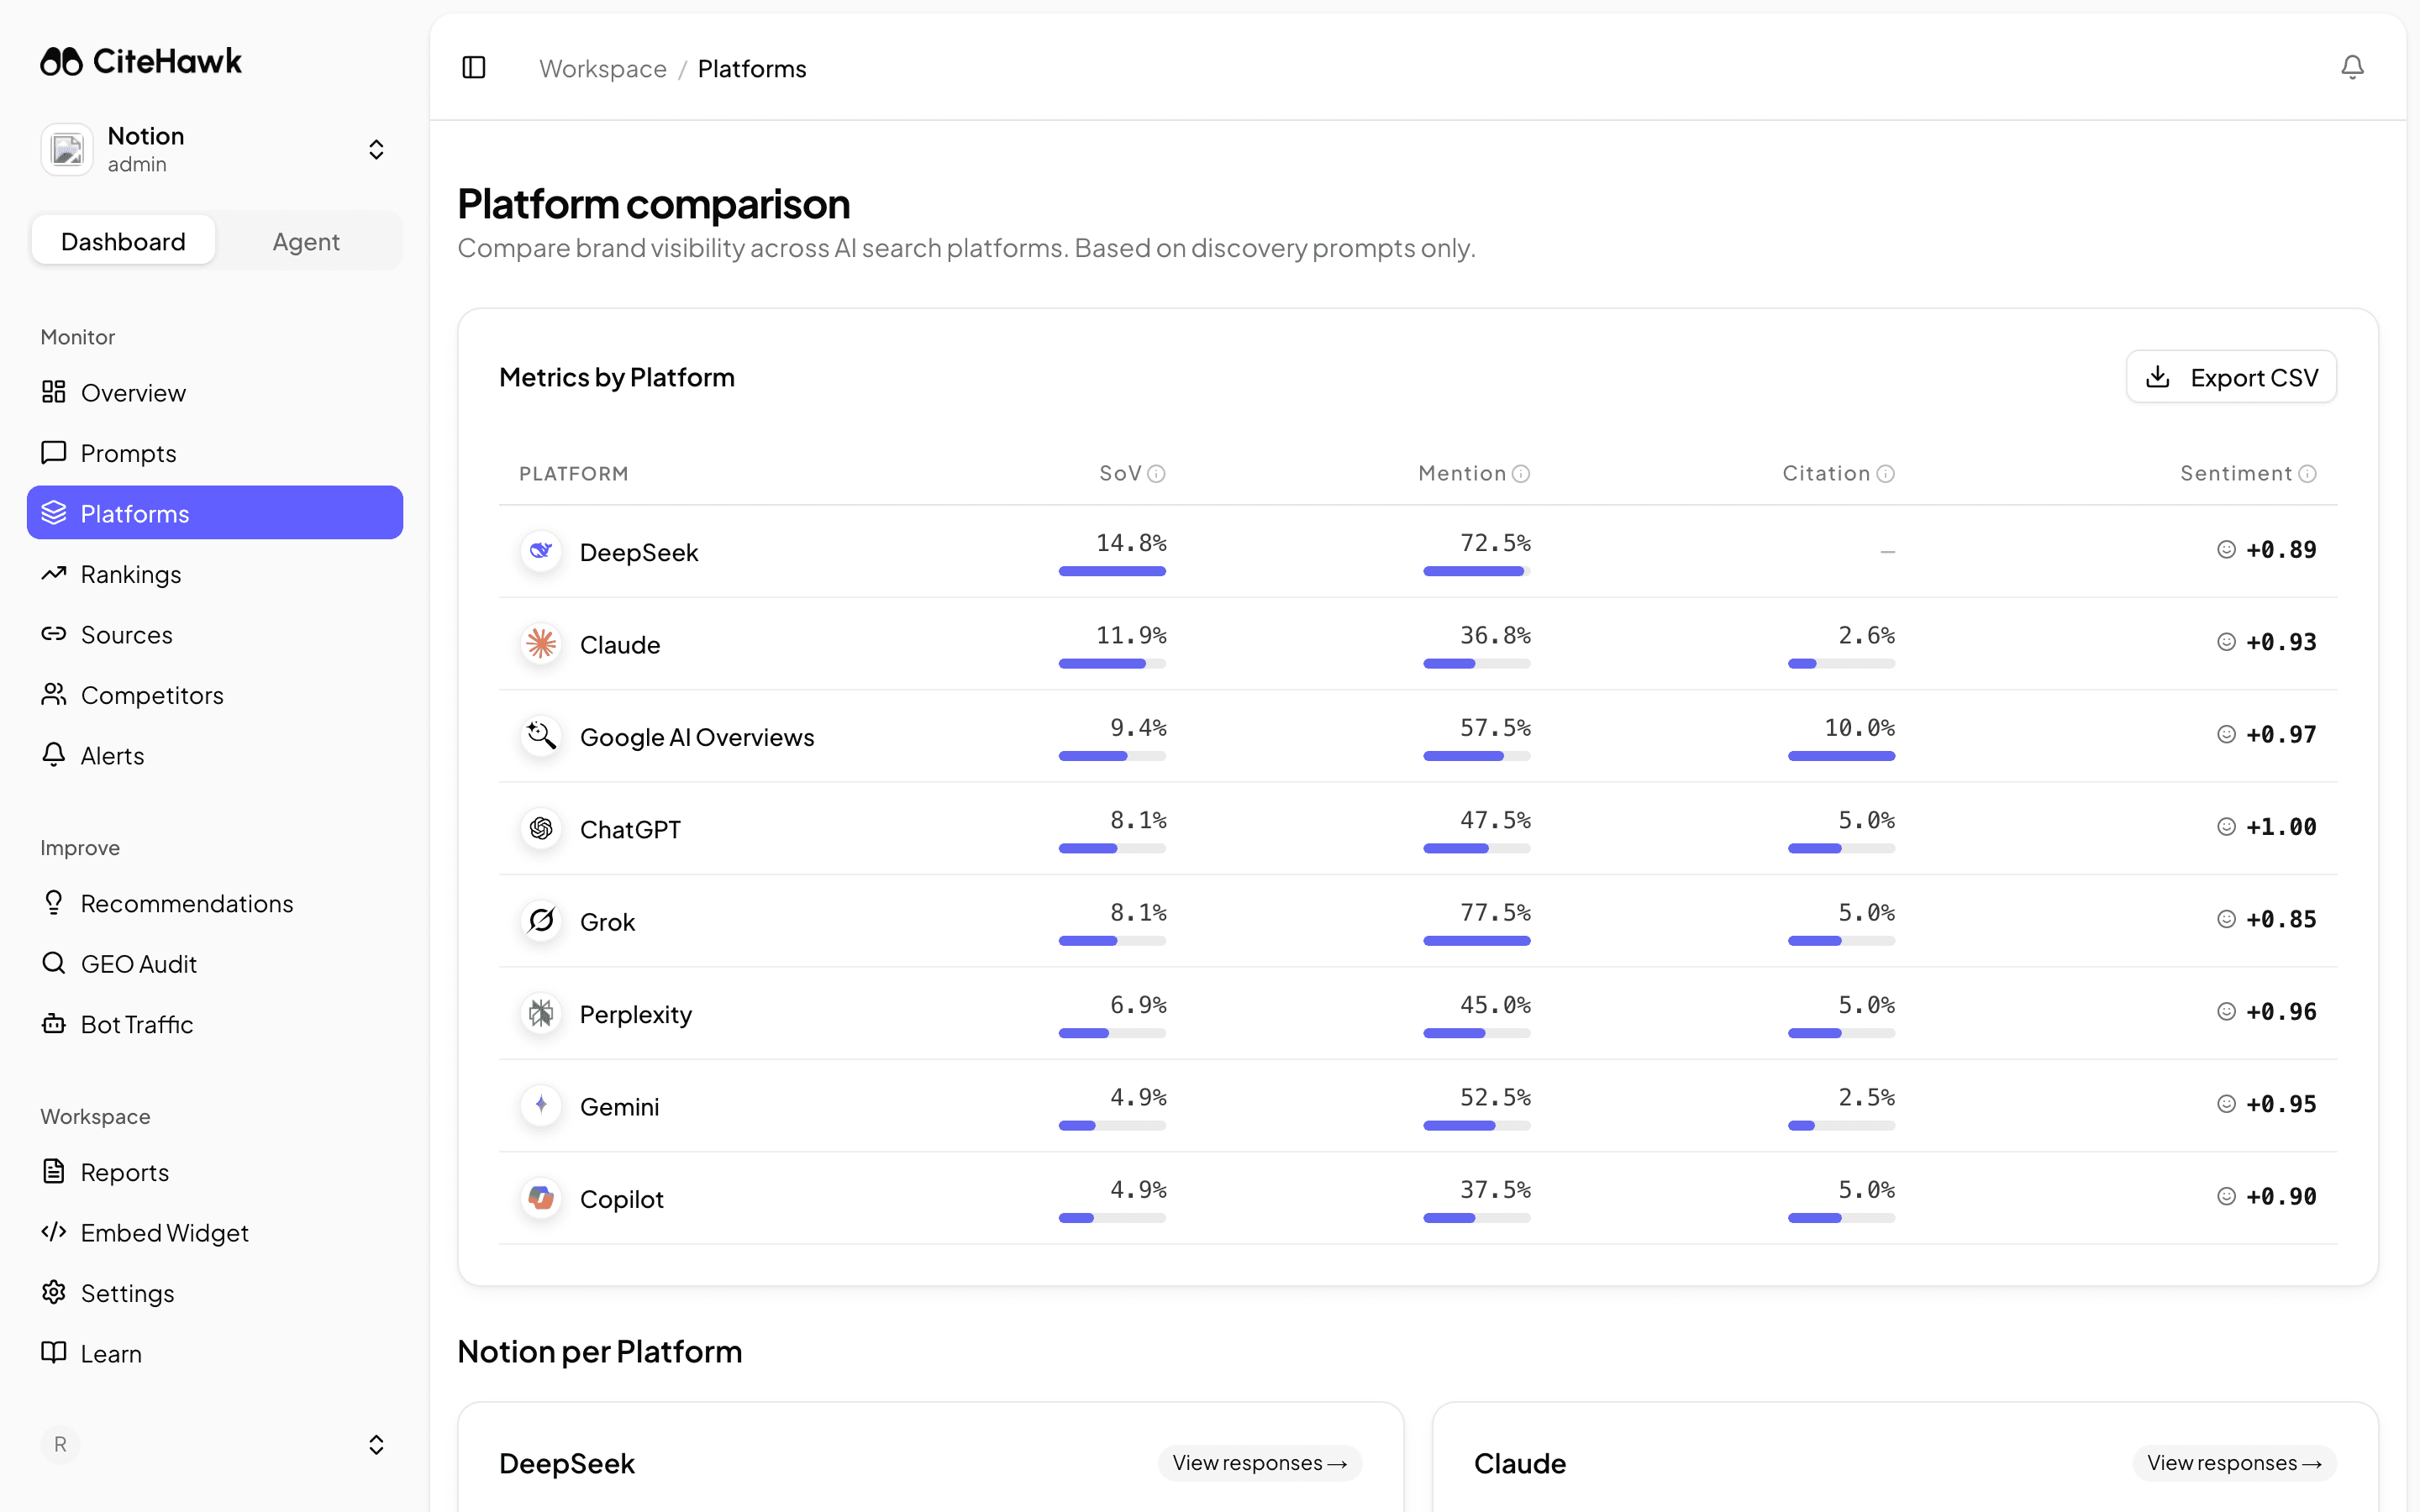The height and width of the screenshot is (1512, 2420).
Task: Click Google AI Overviews Citation bar
Action: click(x=1841, y=756)
